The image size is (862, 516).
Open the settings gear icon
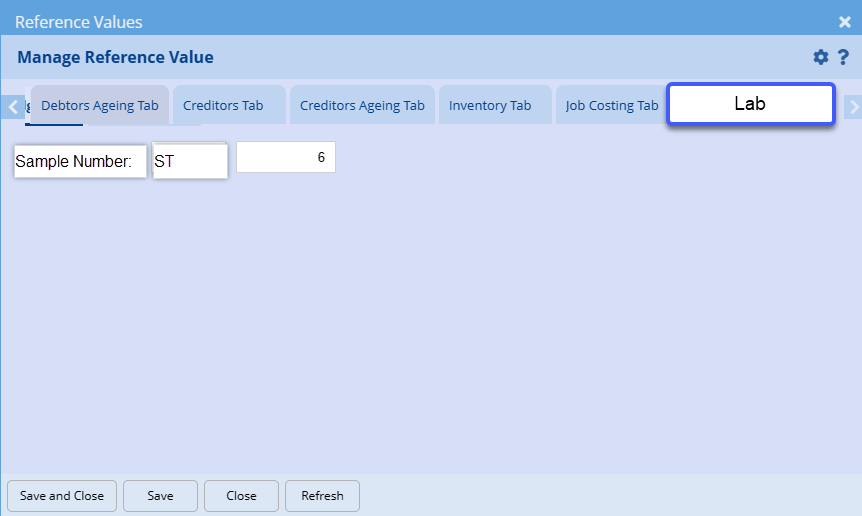[x=821, y=57]
